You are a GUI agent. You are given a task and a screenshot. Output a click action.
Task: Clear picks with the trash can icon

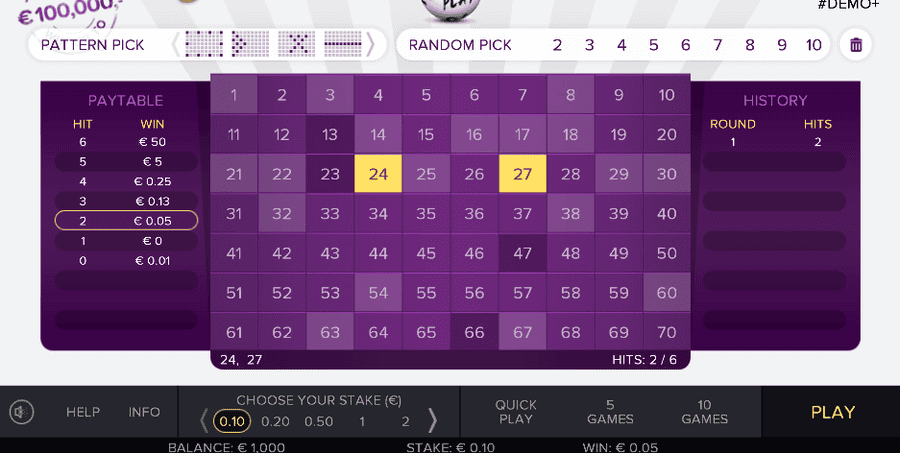click(856, 45)
